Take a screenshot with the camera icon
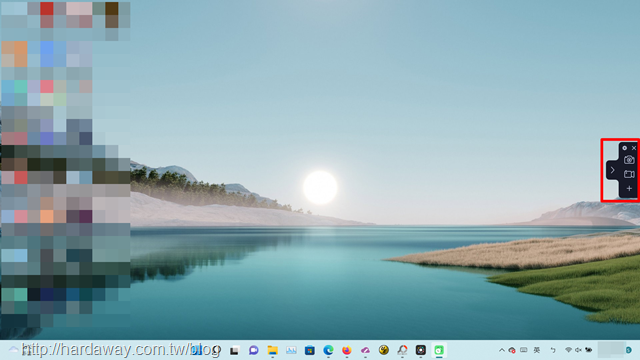640x360 pixels. (x=629, y=160)
